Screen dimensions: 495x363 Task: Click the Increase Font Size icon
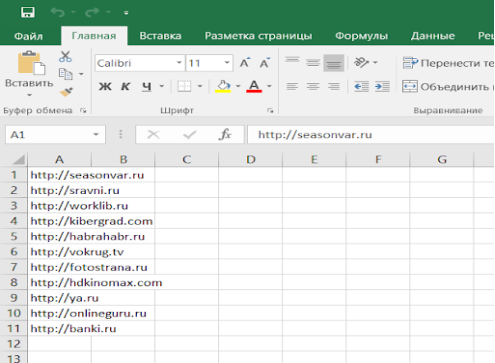point(245,62)
